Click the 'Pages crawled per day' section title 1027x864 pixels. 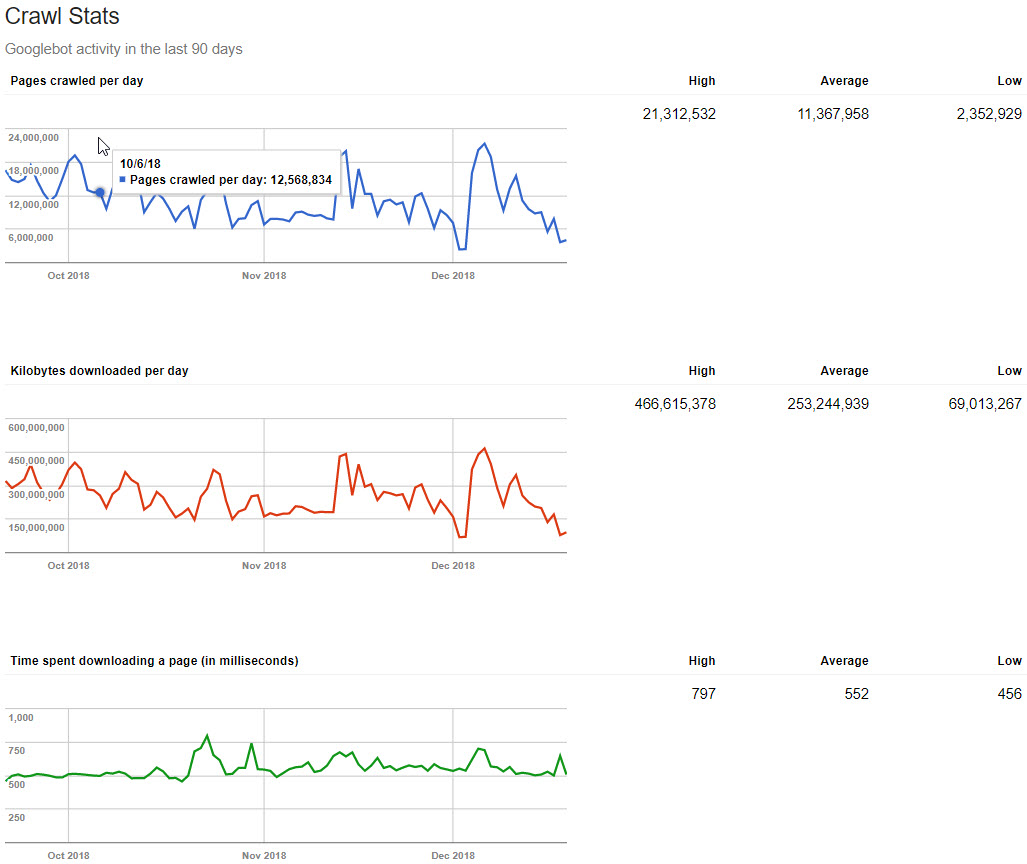pyautogui.click(x=77, y=81)
